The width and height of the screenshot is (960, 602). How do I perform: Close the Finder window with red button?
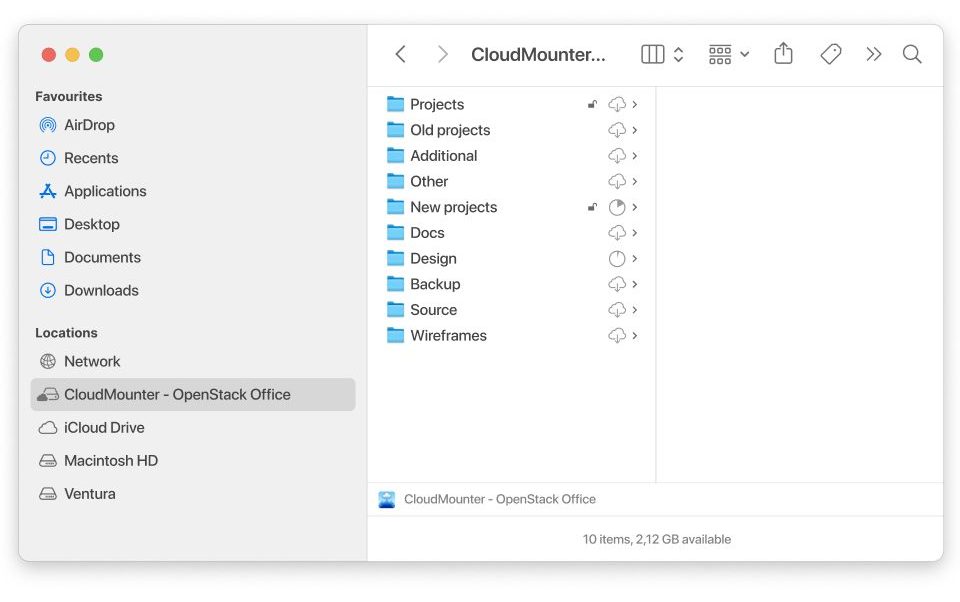[49, 55]
